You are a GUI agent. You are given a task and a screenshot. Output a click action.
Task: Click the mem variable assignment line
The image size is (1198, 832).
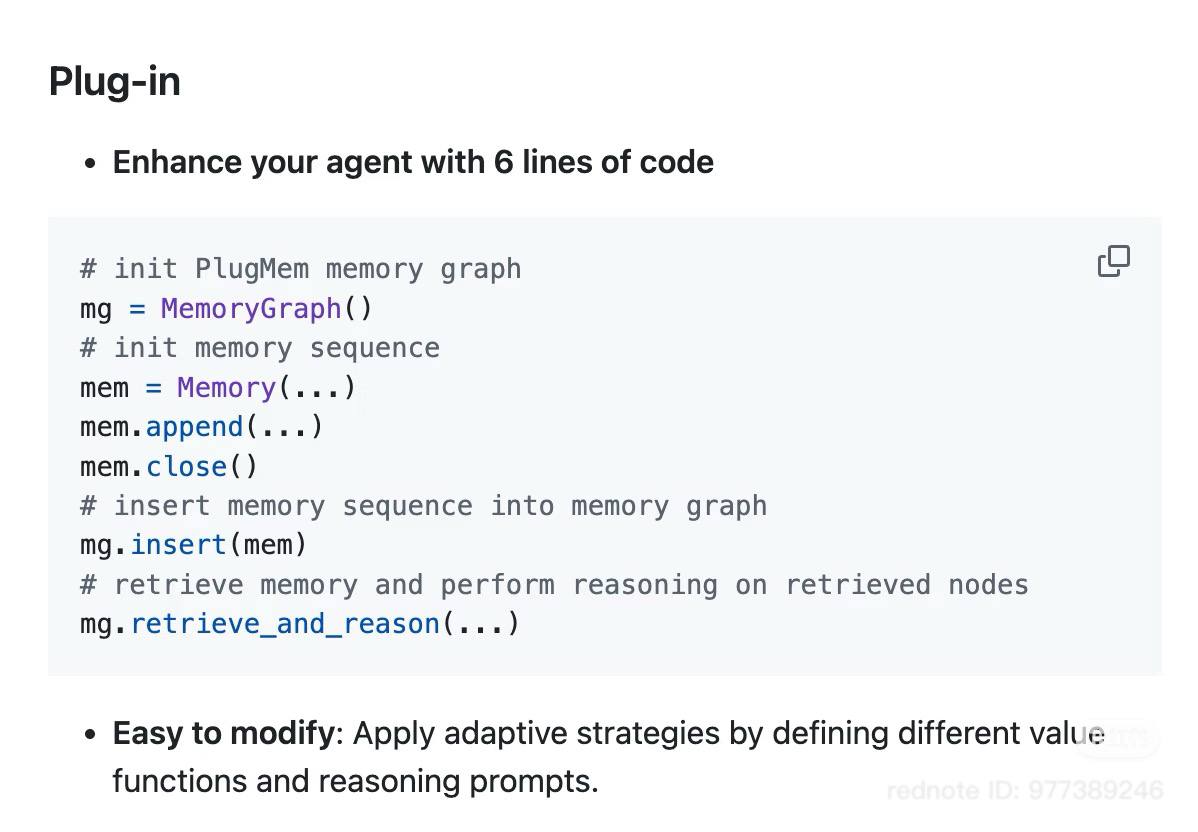[103, 387]
